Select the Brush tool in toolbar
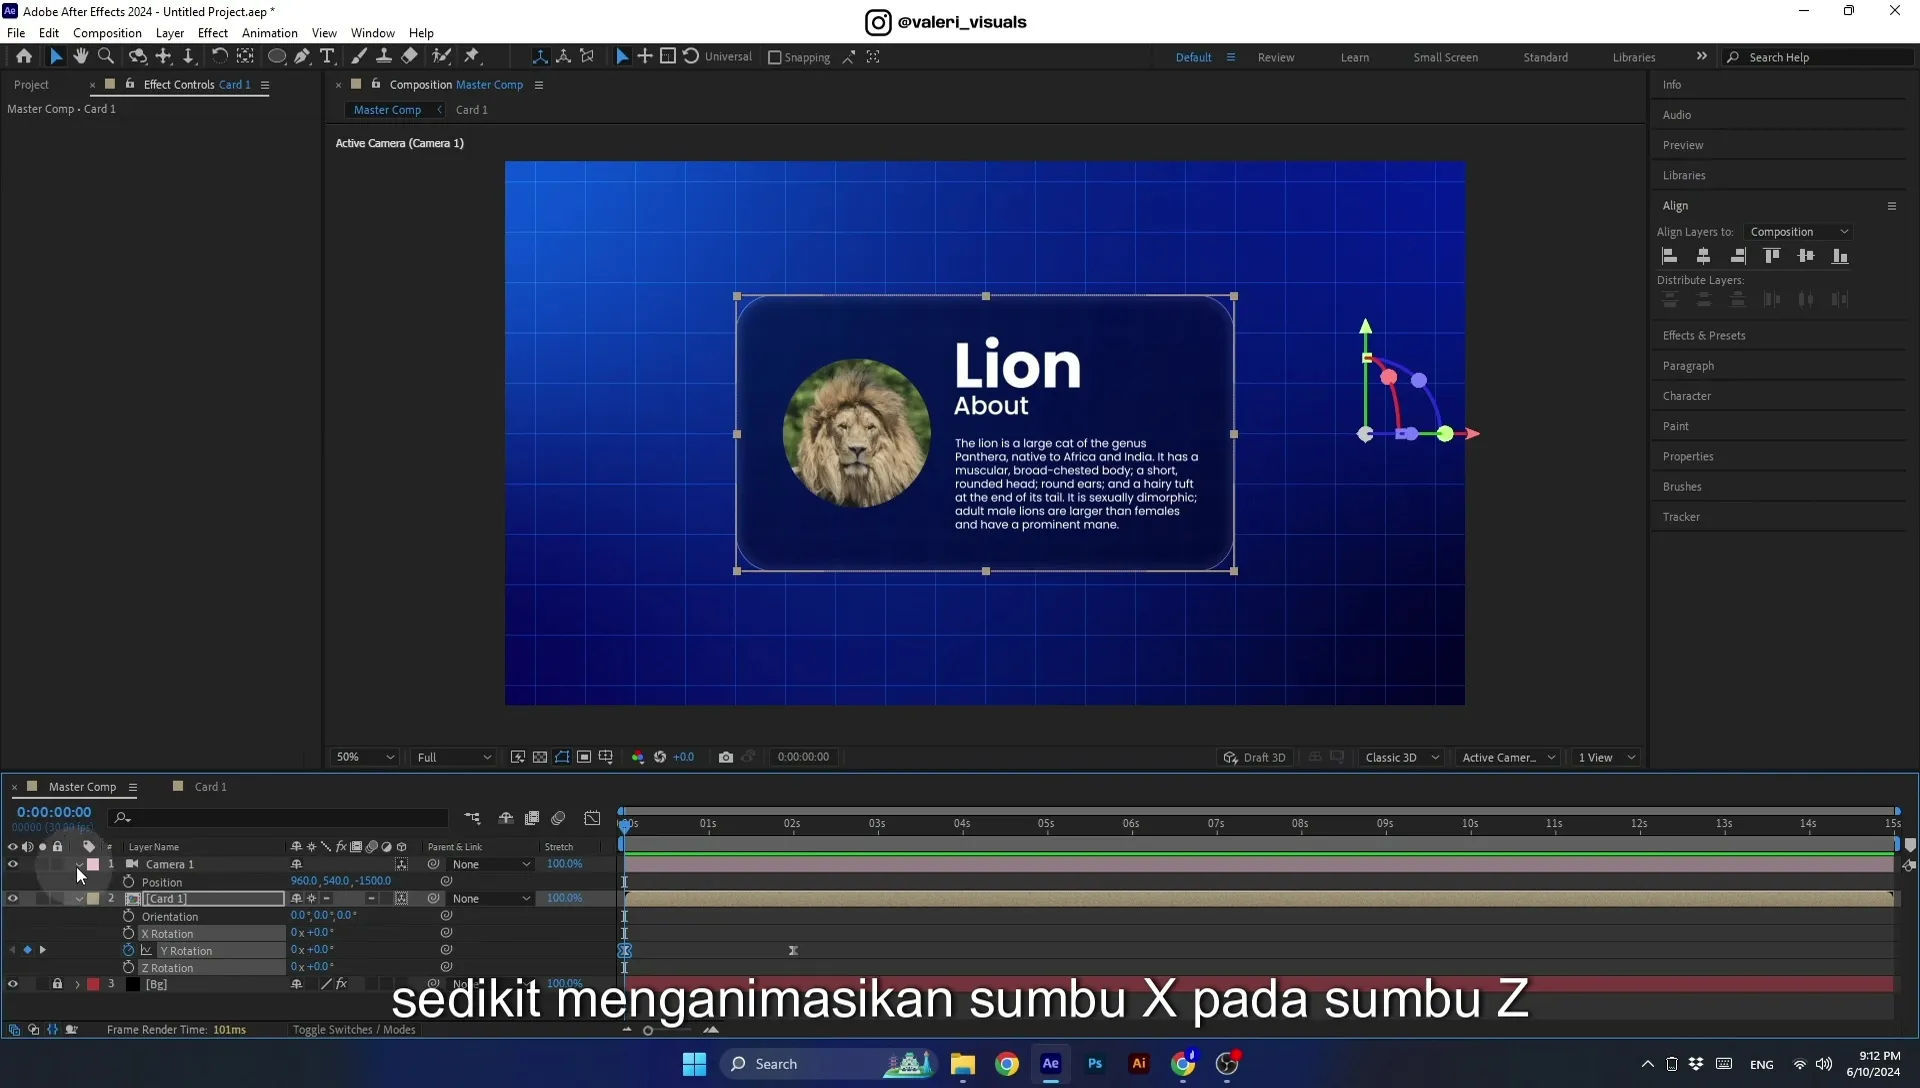Viewport: 1920px width, 1088px height. (358, 57)
